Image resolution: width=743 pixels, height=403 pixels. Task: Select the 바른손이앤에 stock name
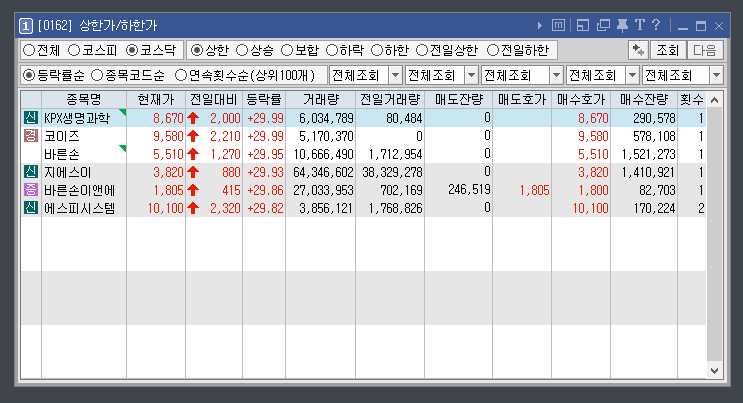tap(80, 190)
